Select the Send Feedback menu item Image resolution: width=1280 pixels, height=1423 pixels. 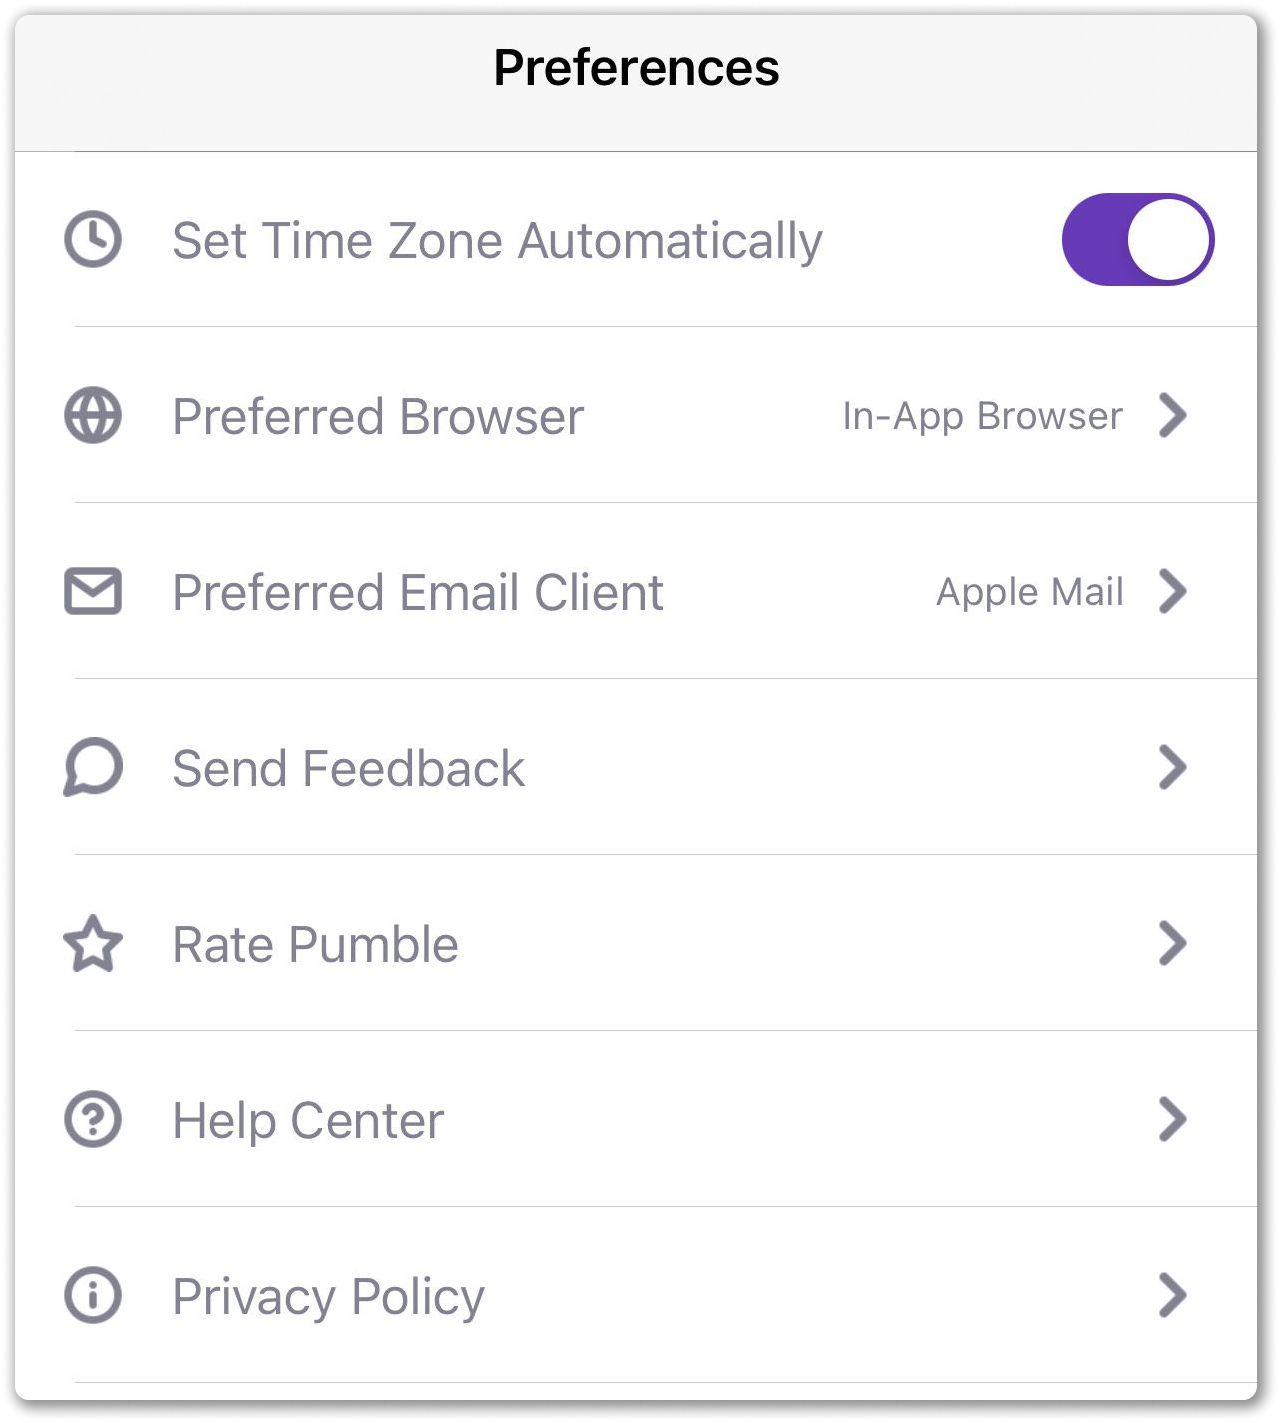(x=348, y=768)
